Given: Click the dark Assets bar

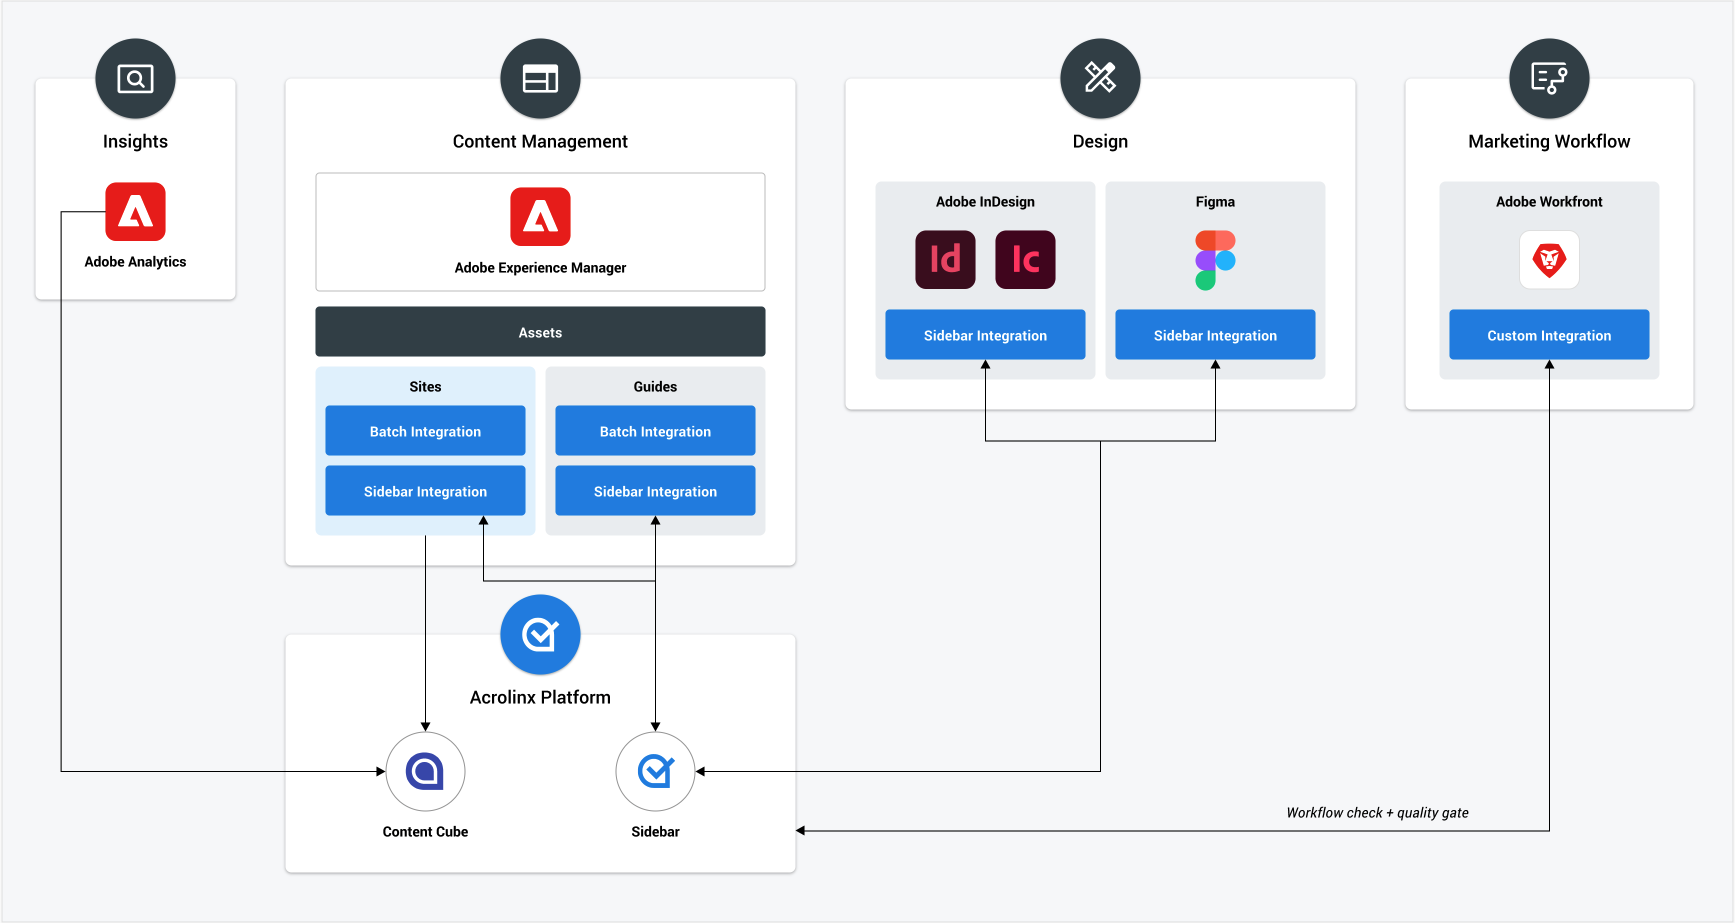Looking at the screenshot, I should (x=540, y=332).
